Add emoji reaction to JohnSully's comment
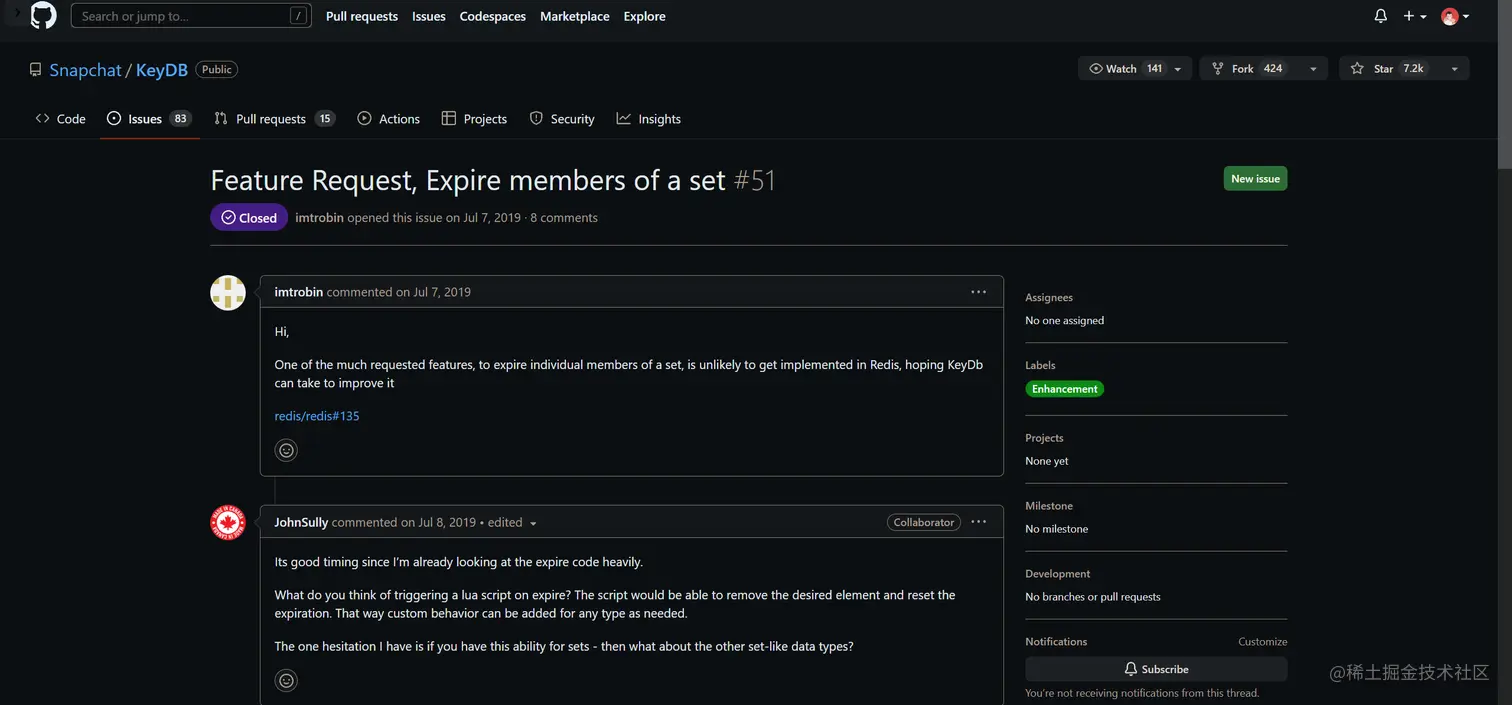Screen dimensions: 1512x705 (x=286, y=681)
